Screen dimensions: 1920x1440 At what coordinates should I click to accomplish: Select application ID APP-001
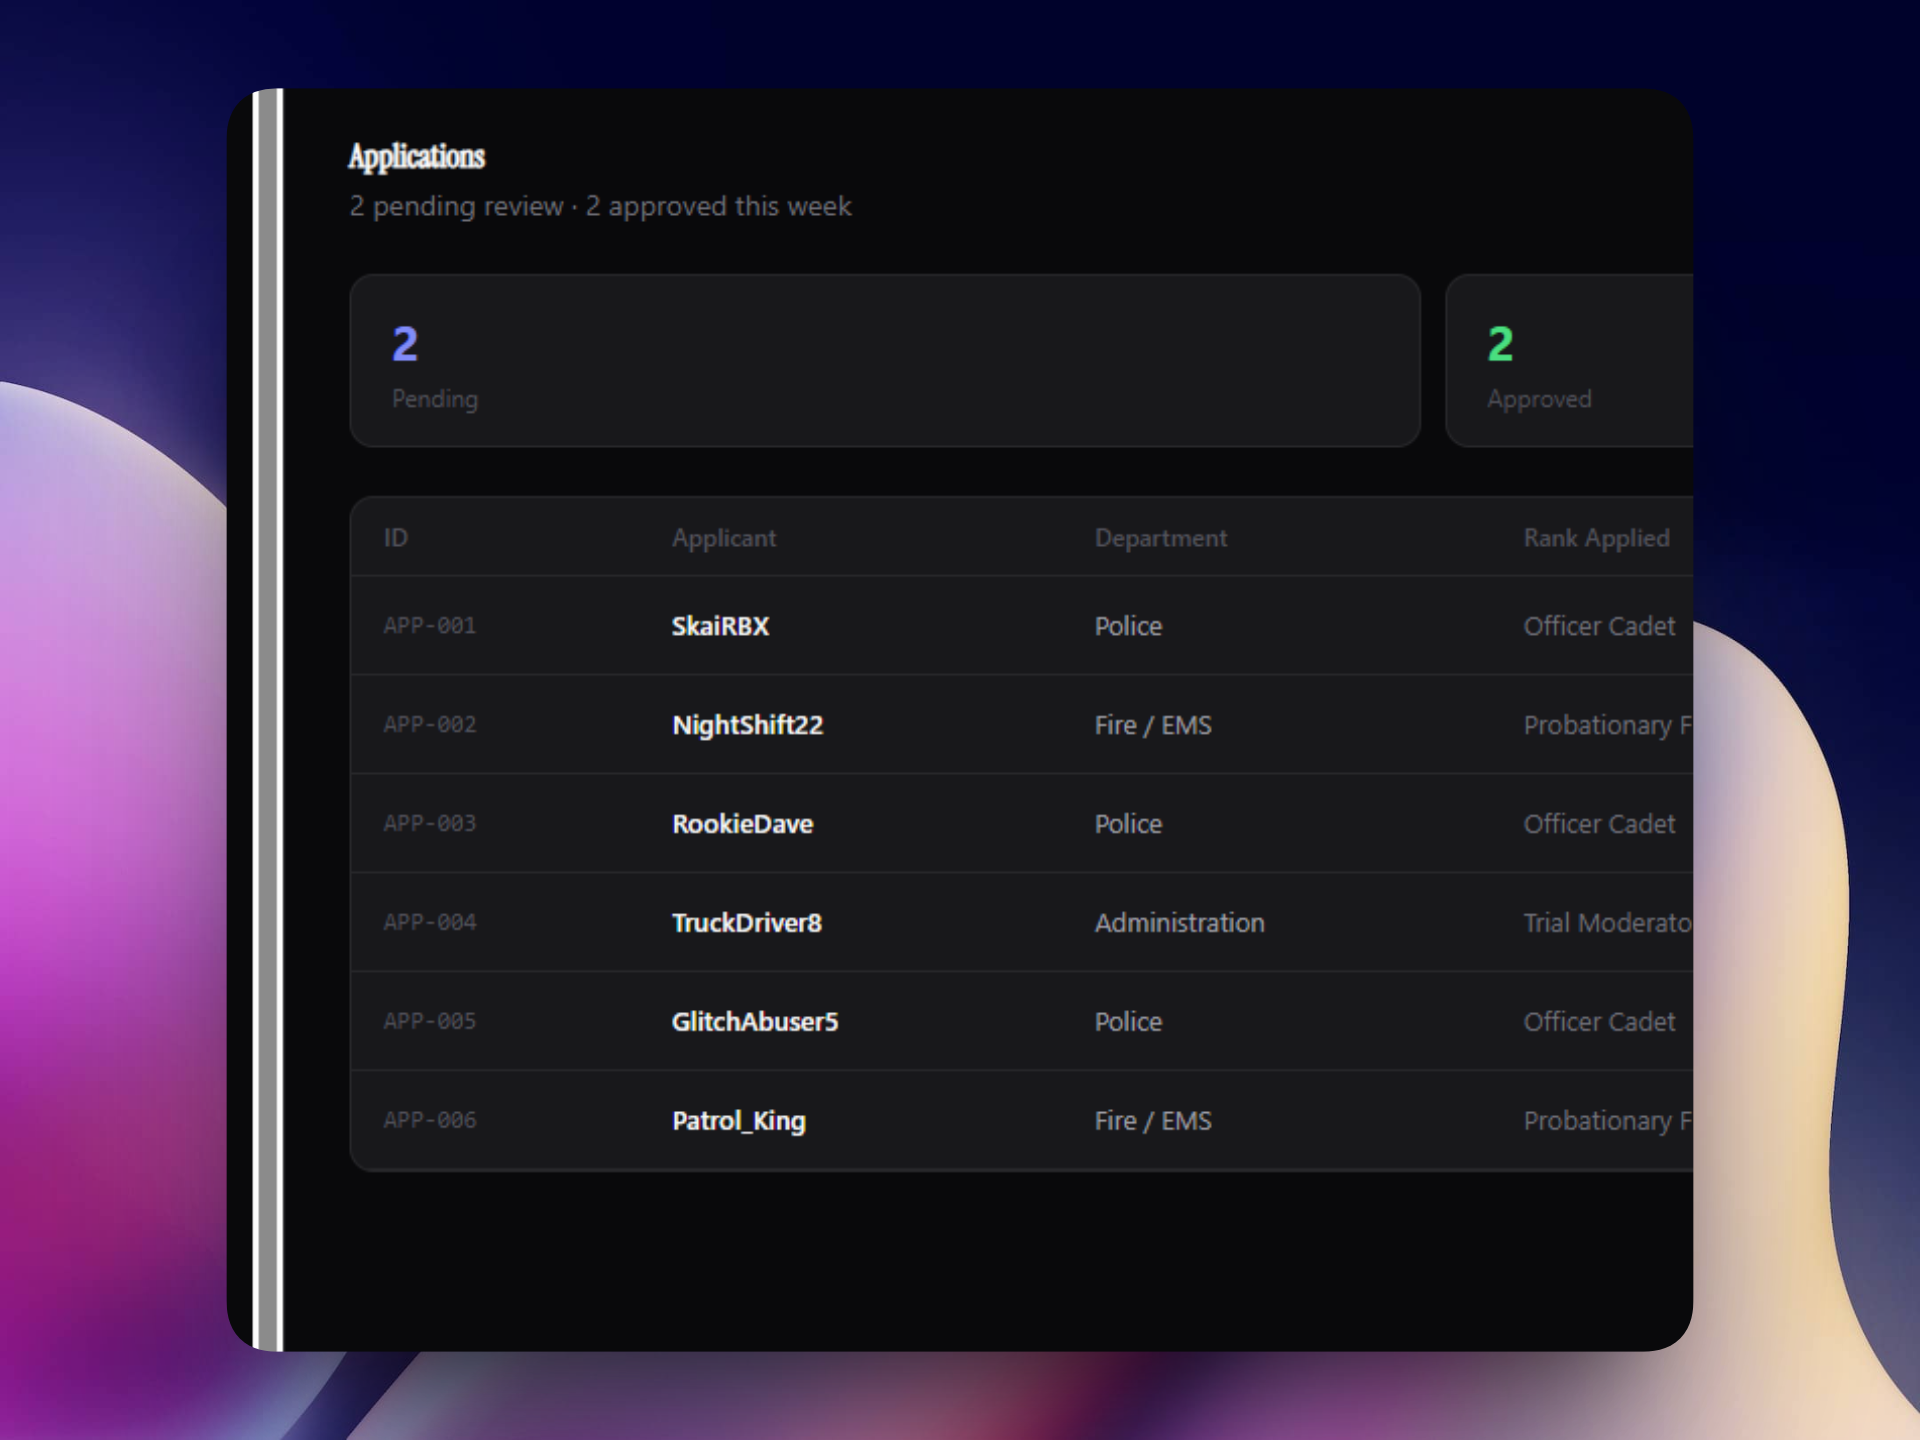point(430,626)
